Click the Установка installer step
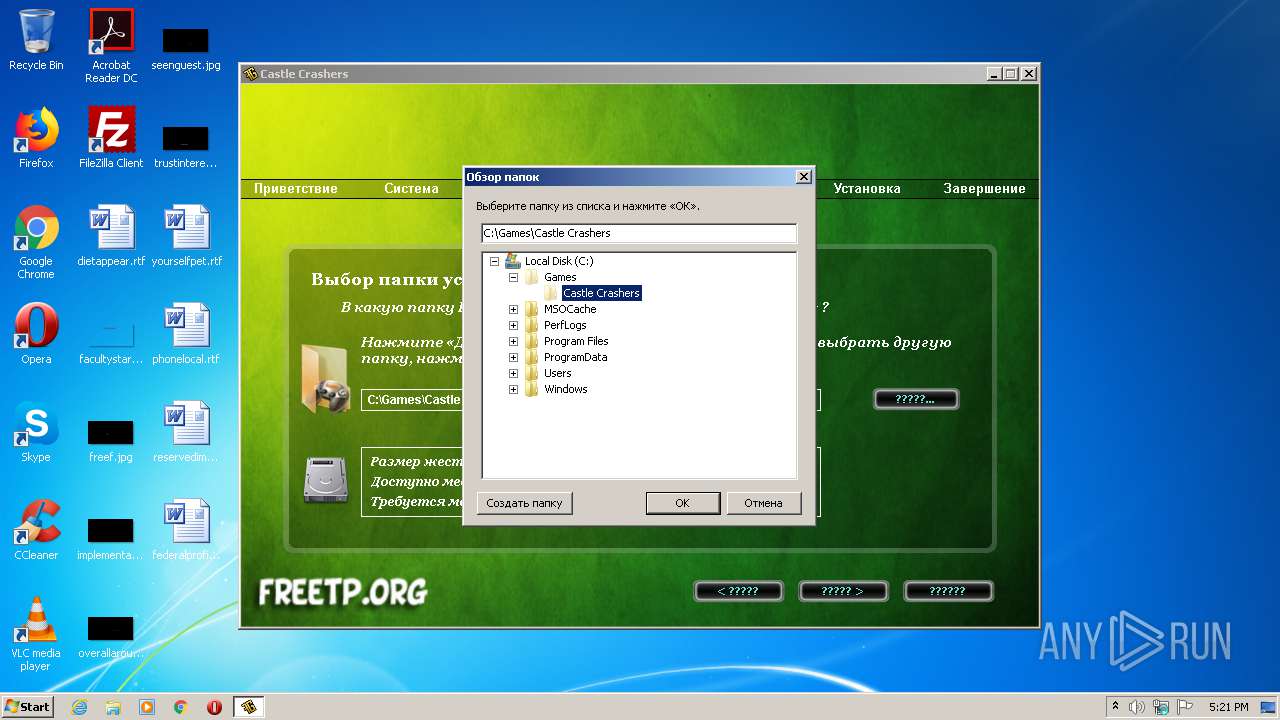The image size is (1280, 720). point(867,188)
